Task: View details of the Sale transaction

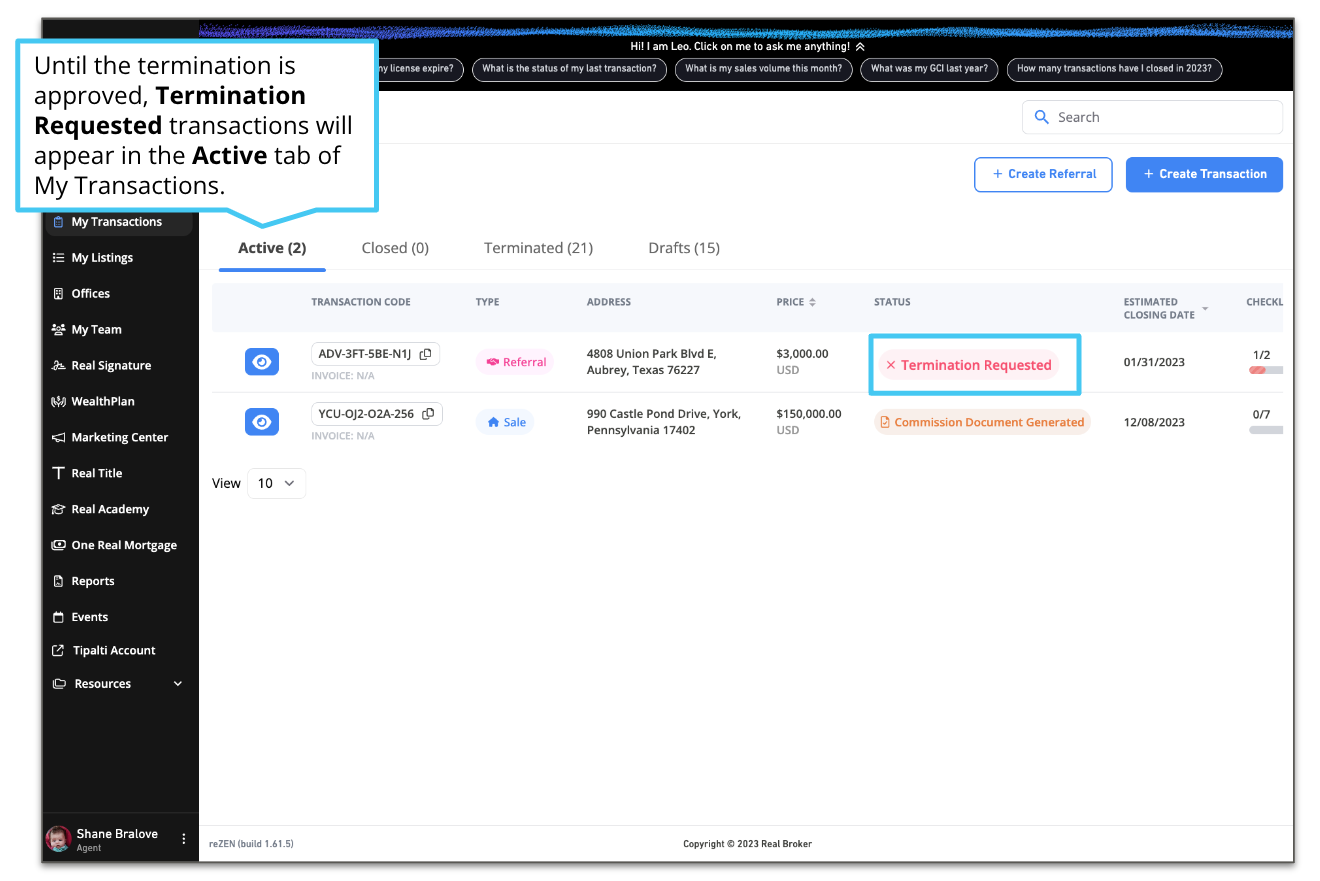Action: coord(261,421)
